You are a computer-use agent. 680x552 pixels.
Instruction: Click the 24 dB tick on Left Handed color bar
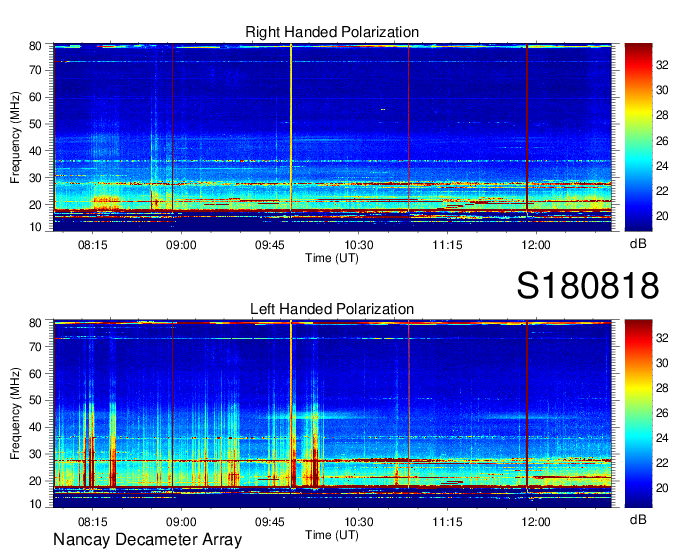(662, 438)
